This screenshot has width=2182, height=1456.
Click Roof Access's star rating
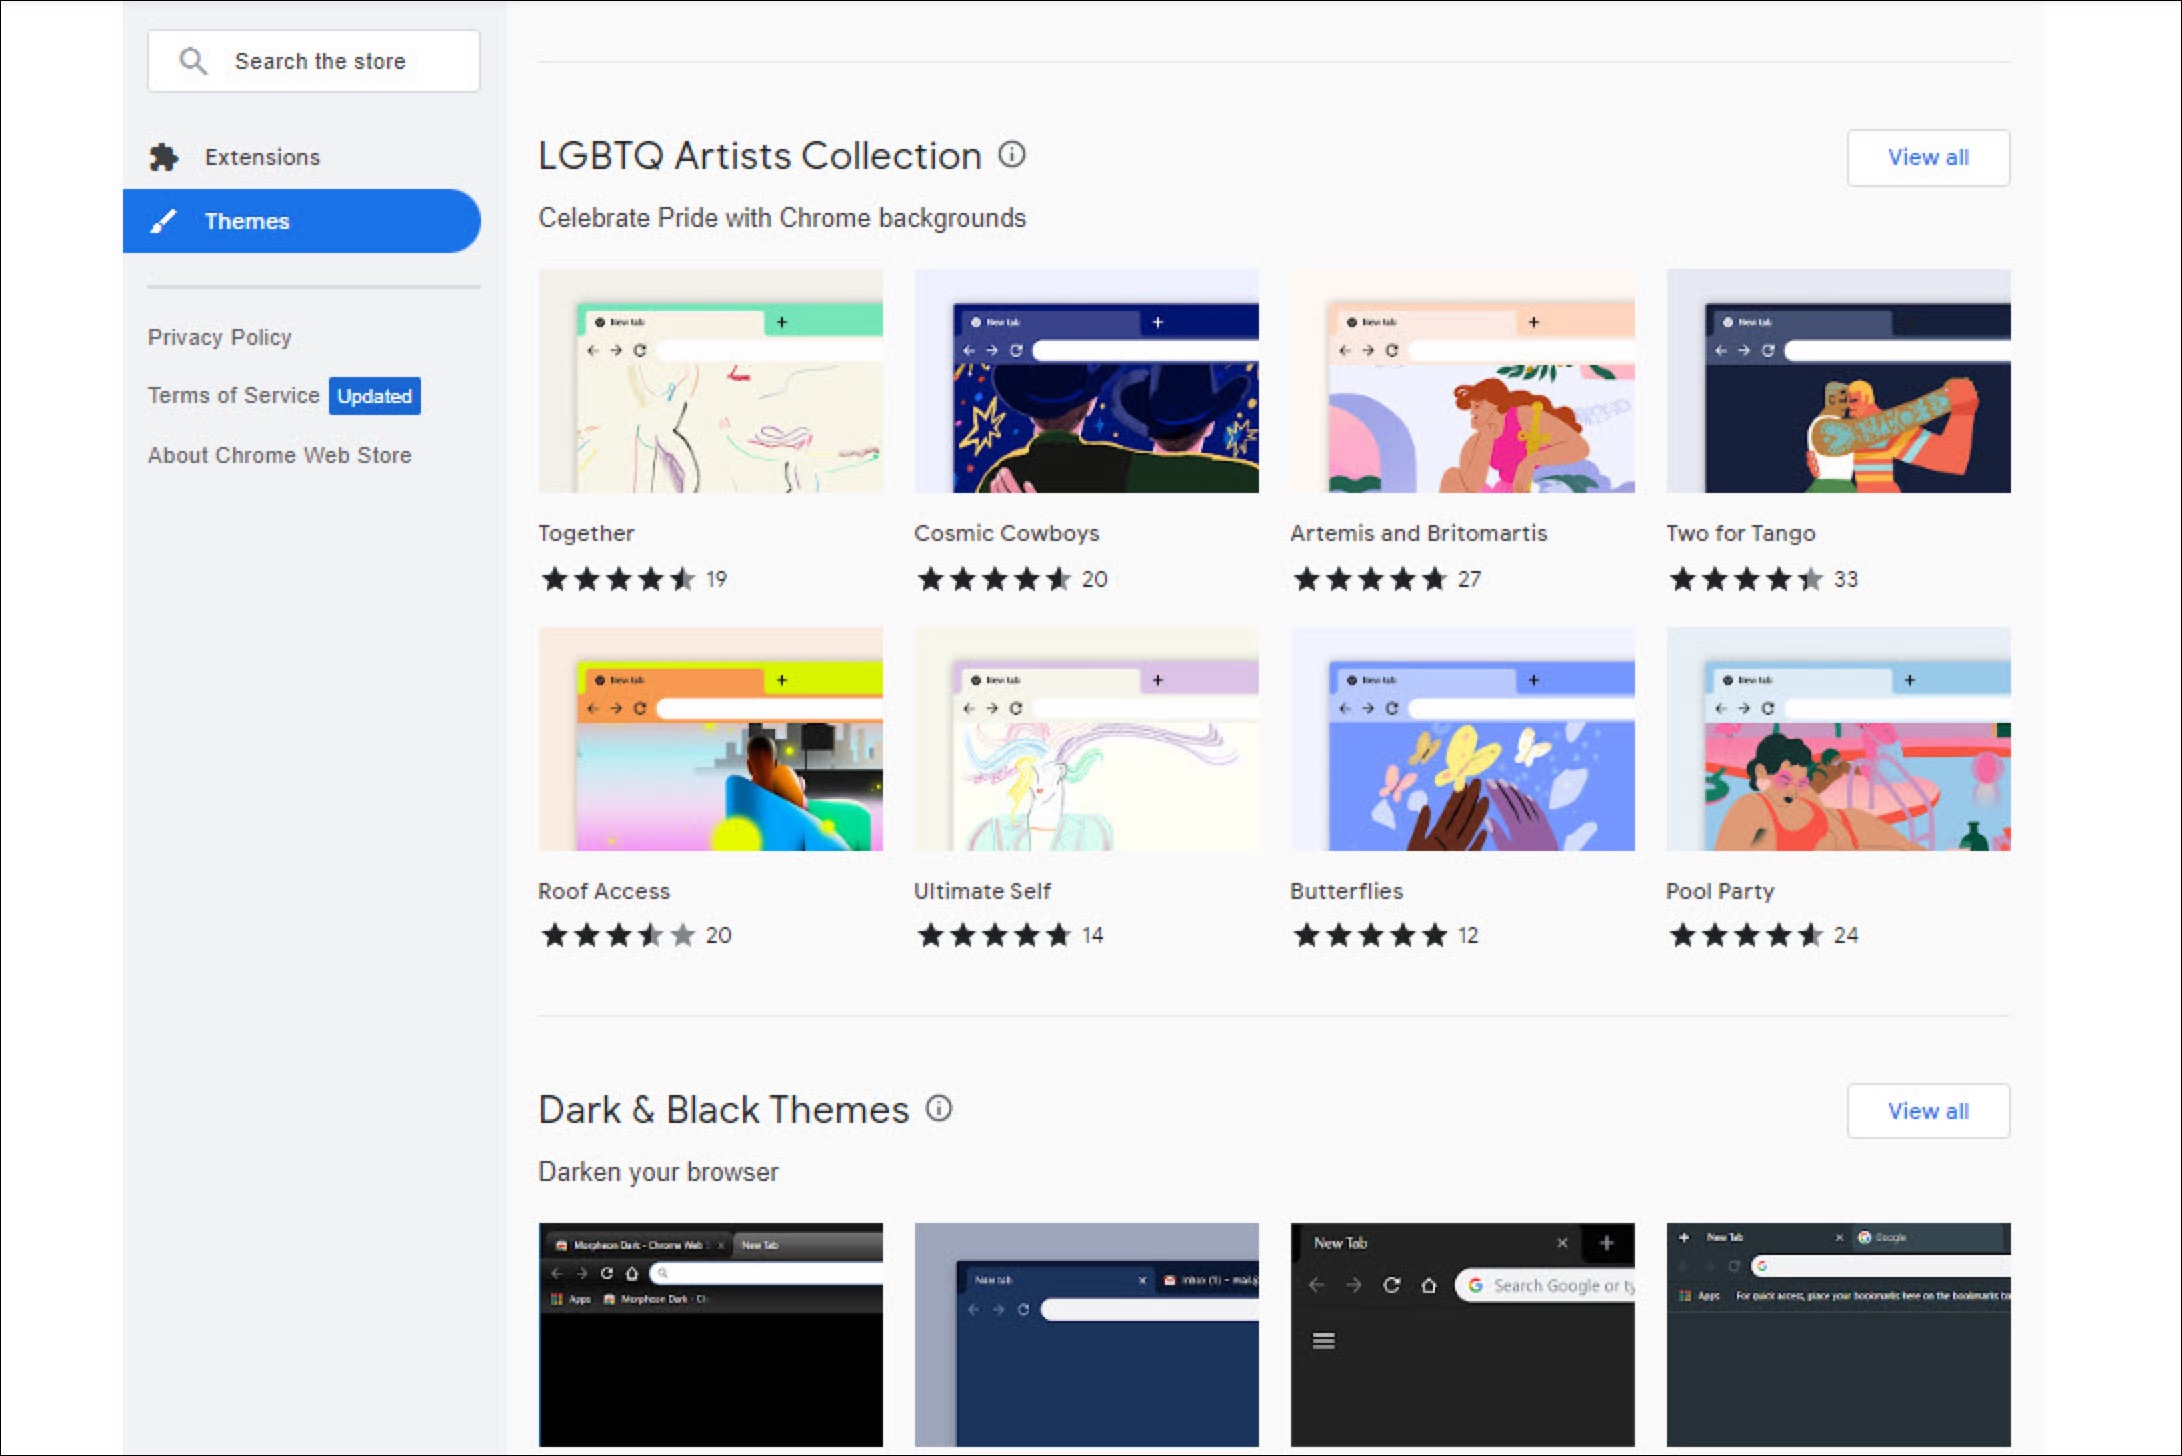(x=618, y=935)
